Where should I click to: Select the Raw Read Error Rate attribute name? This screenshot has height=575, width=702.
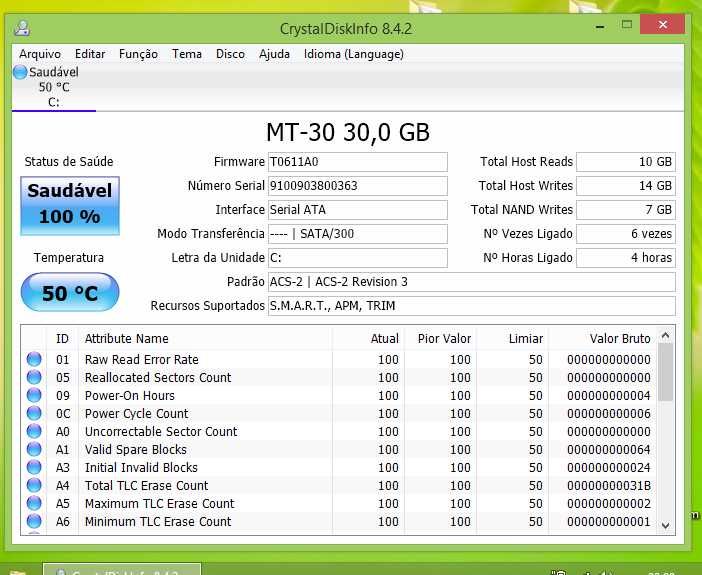coord(141,360)
